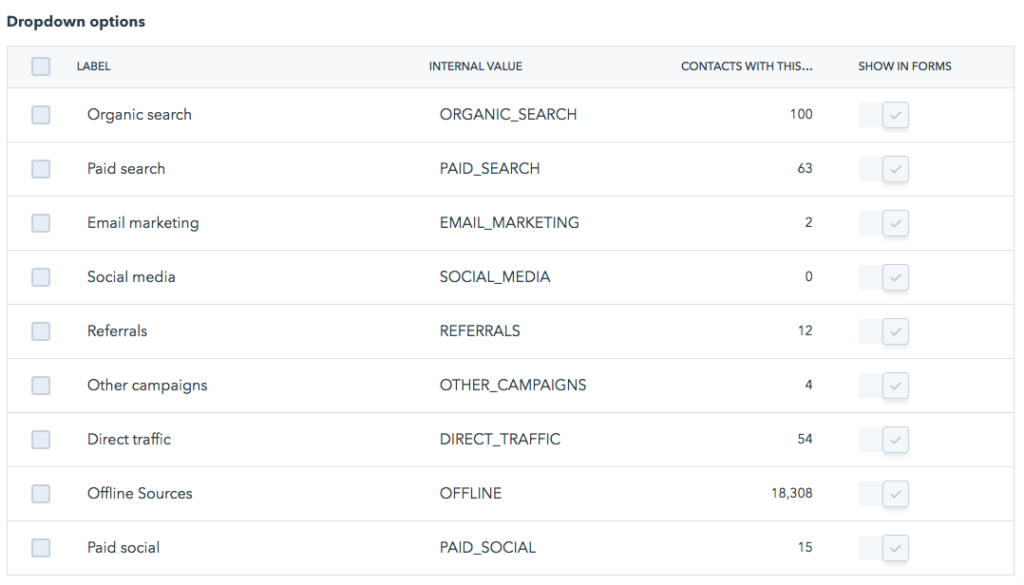Select all options with the header checkbox
The image size is (1024, 585).
[40, 66]
